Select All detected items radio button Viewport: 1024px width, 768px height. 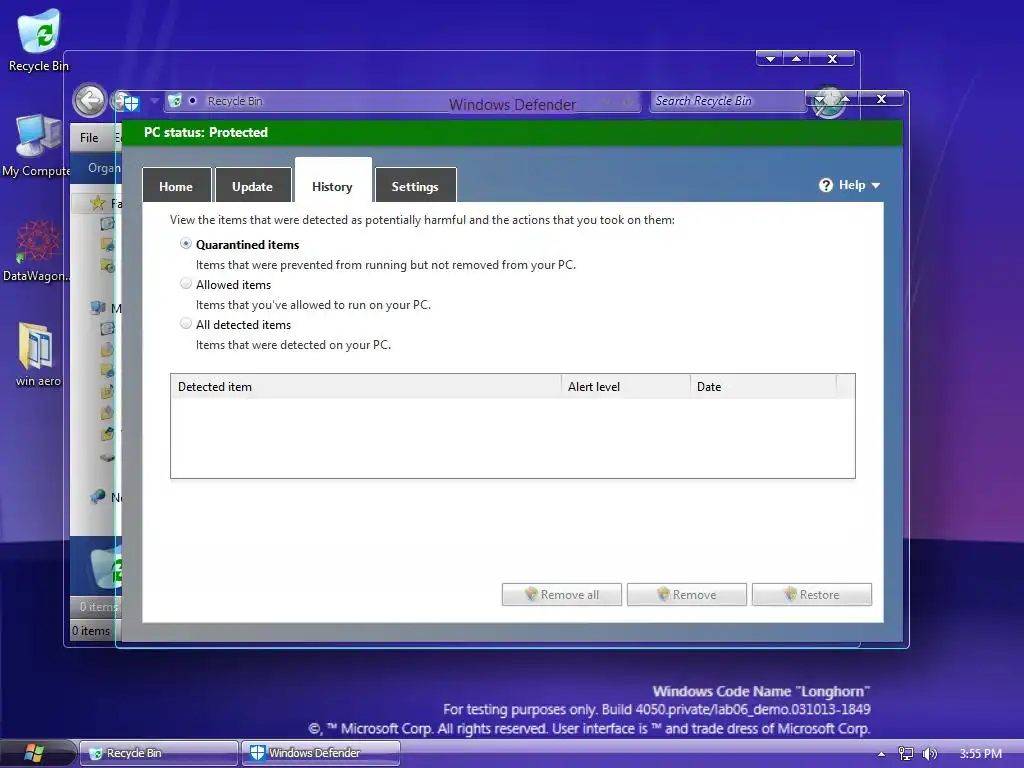point(186,323)
